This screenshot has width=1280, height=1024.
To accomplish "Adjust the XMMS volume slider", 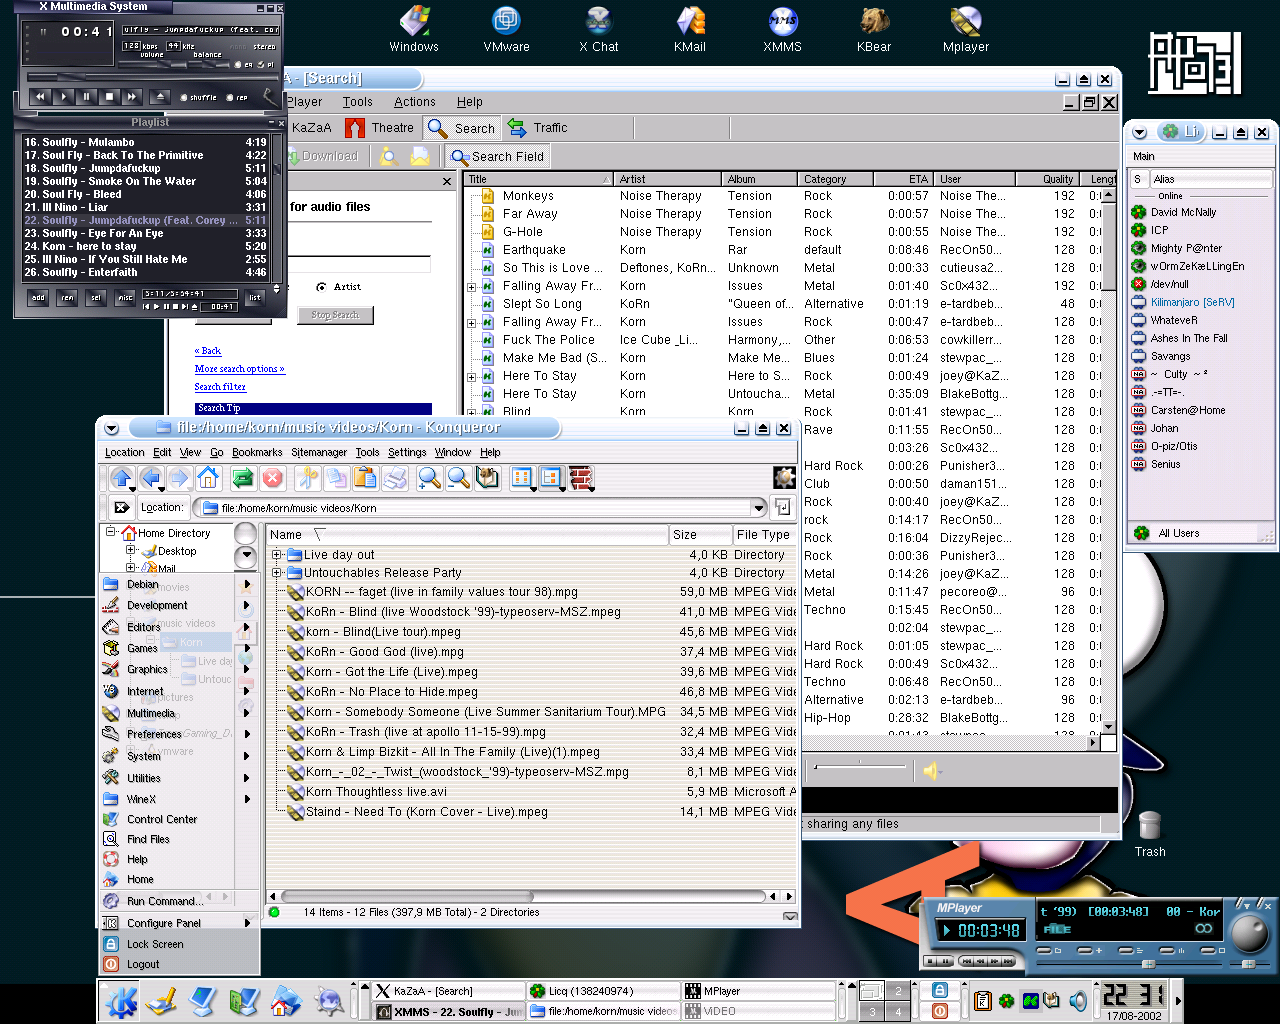I will 153,63.
